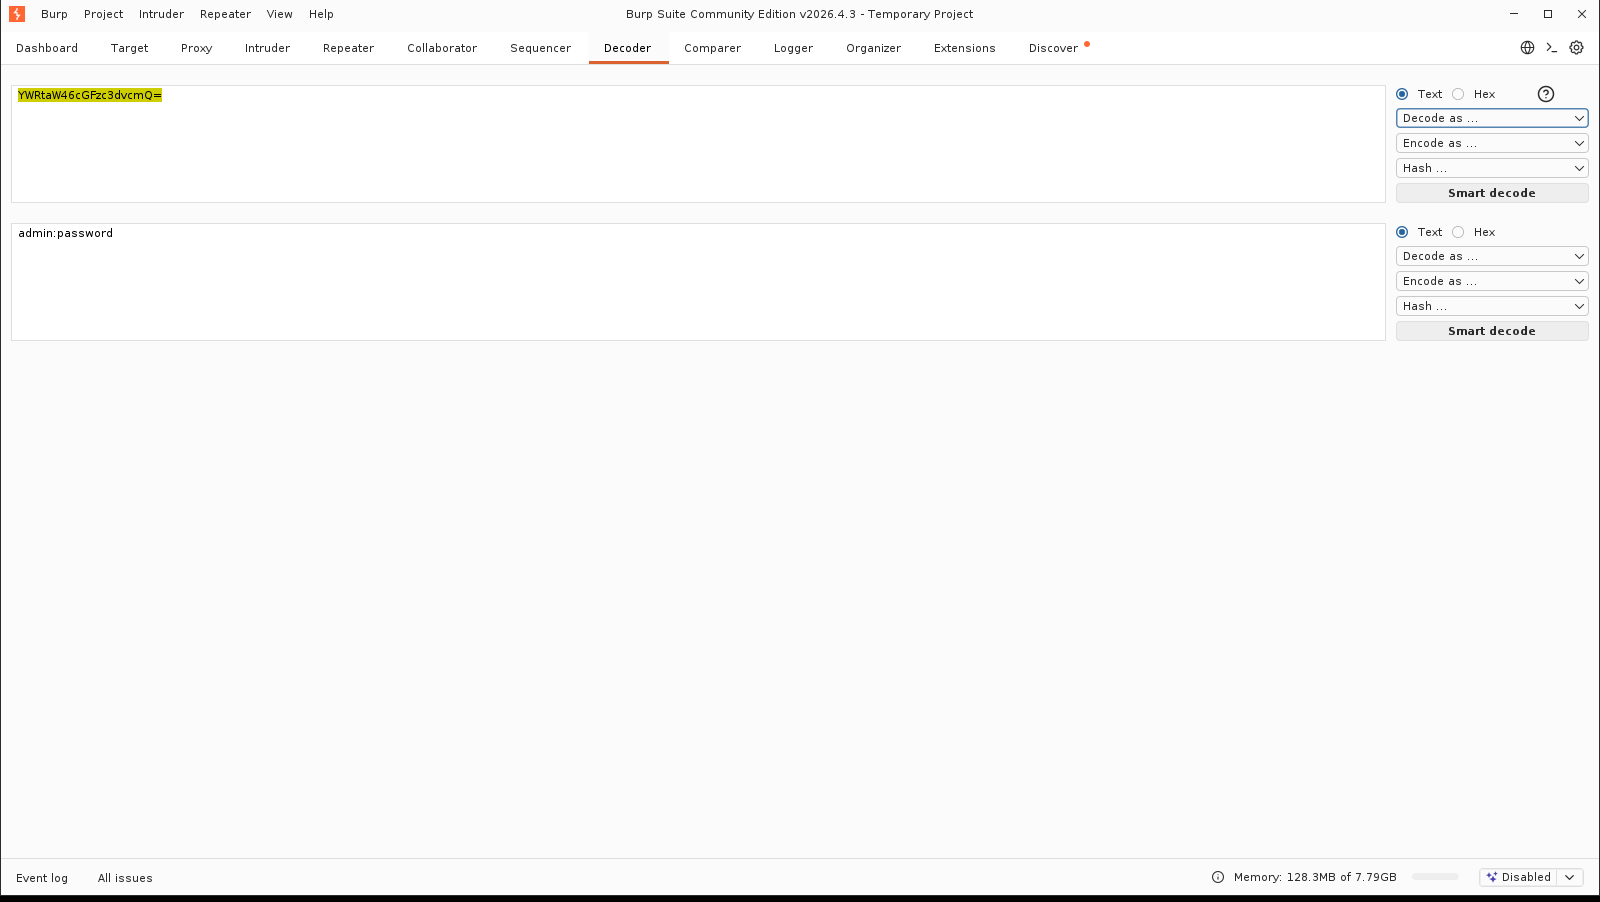Switch to the Discover tab
Viewport: 1600px width, 902px height.
(1053, 48)
